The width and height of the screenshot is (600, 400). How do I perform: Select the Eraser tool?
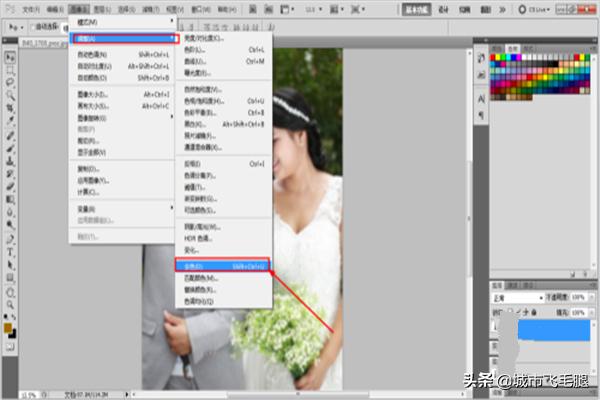pyautogui.click(x=10, y=187)
